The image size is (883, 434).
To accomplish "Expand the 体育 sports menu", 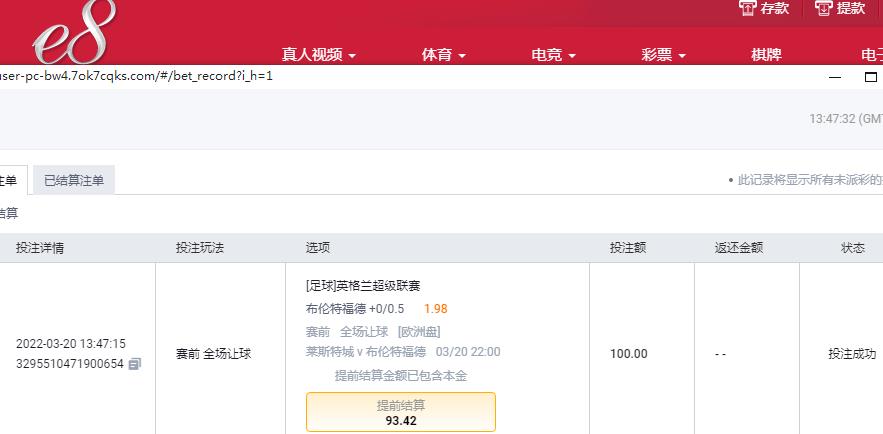I will click(443, 55).
